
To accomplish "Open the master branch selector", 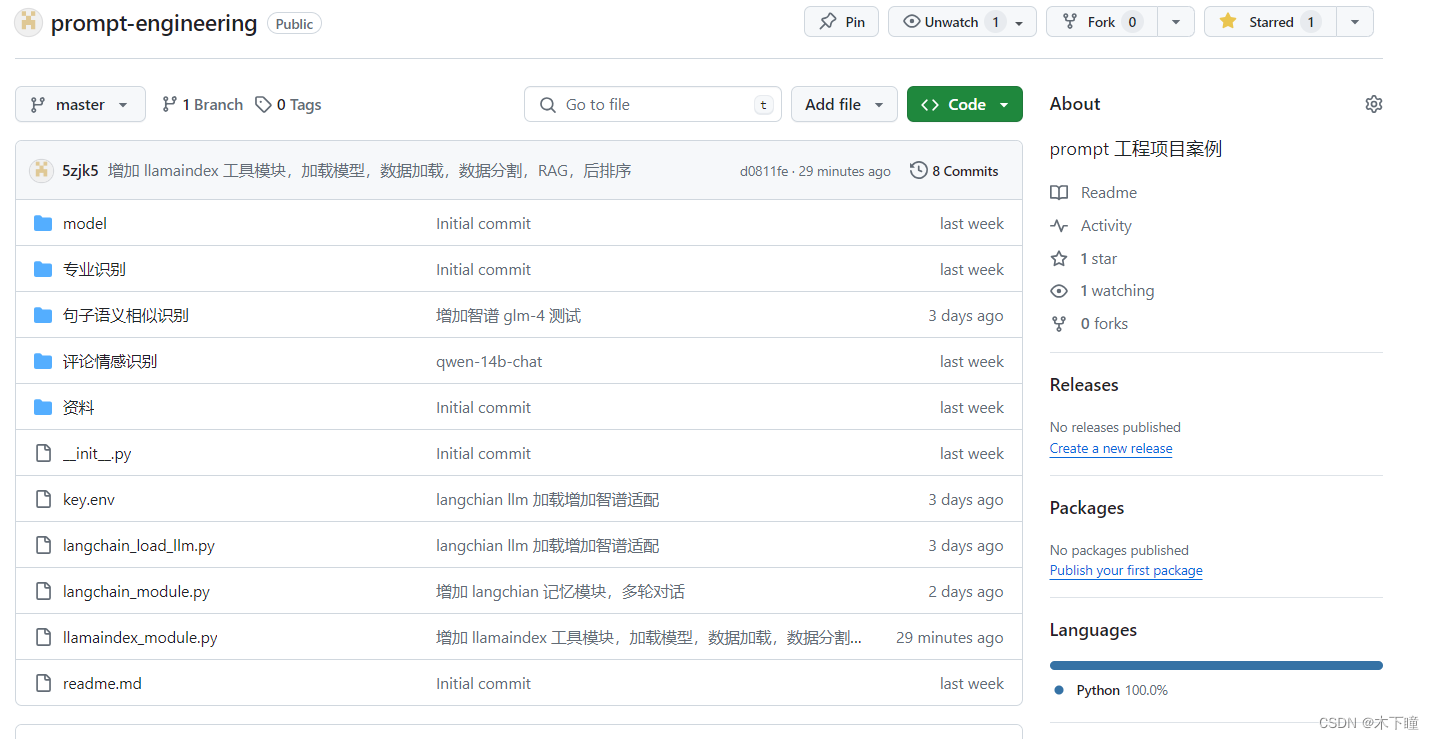I will [x=80, y=104].
